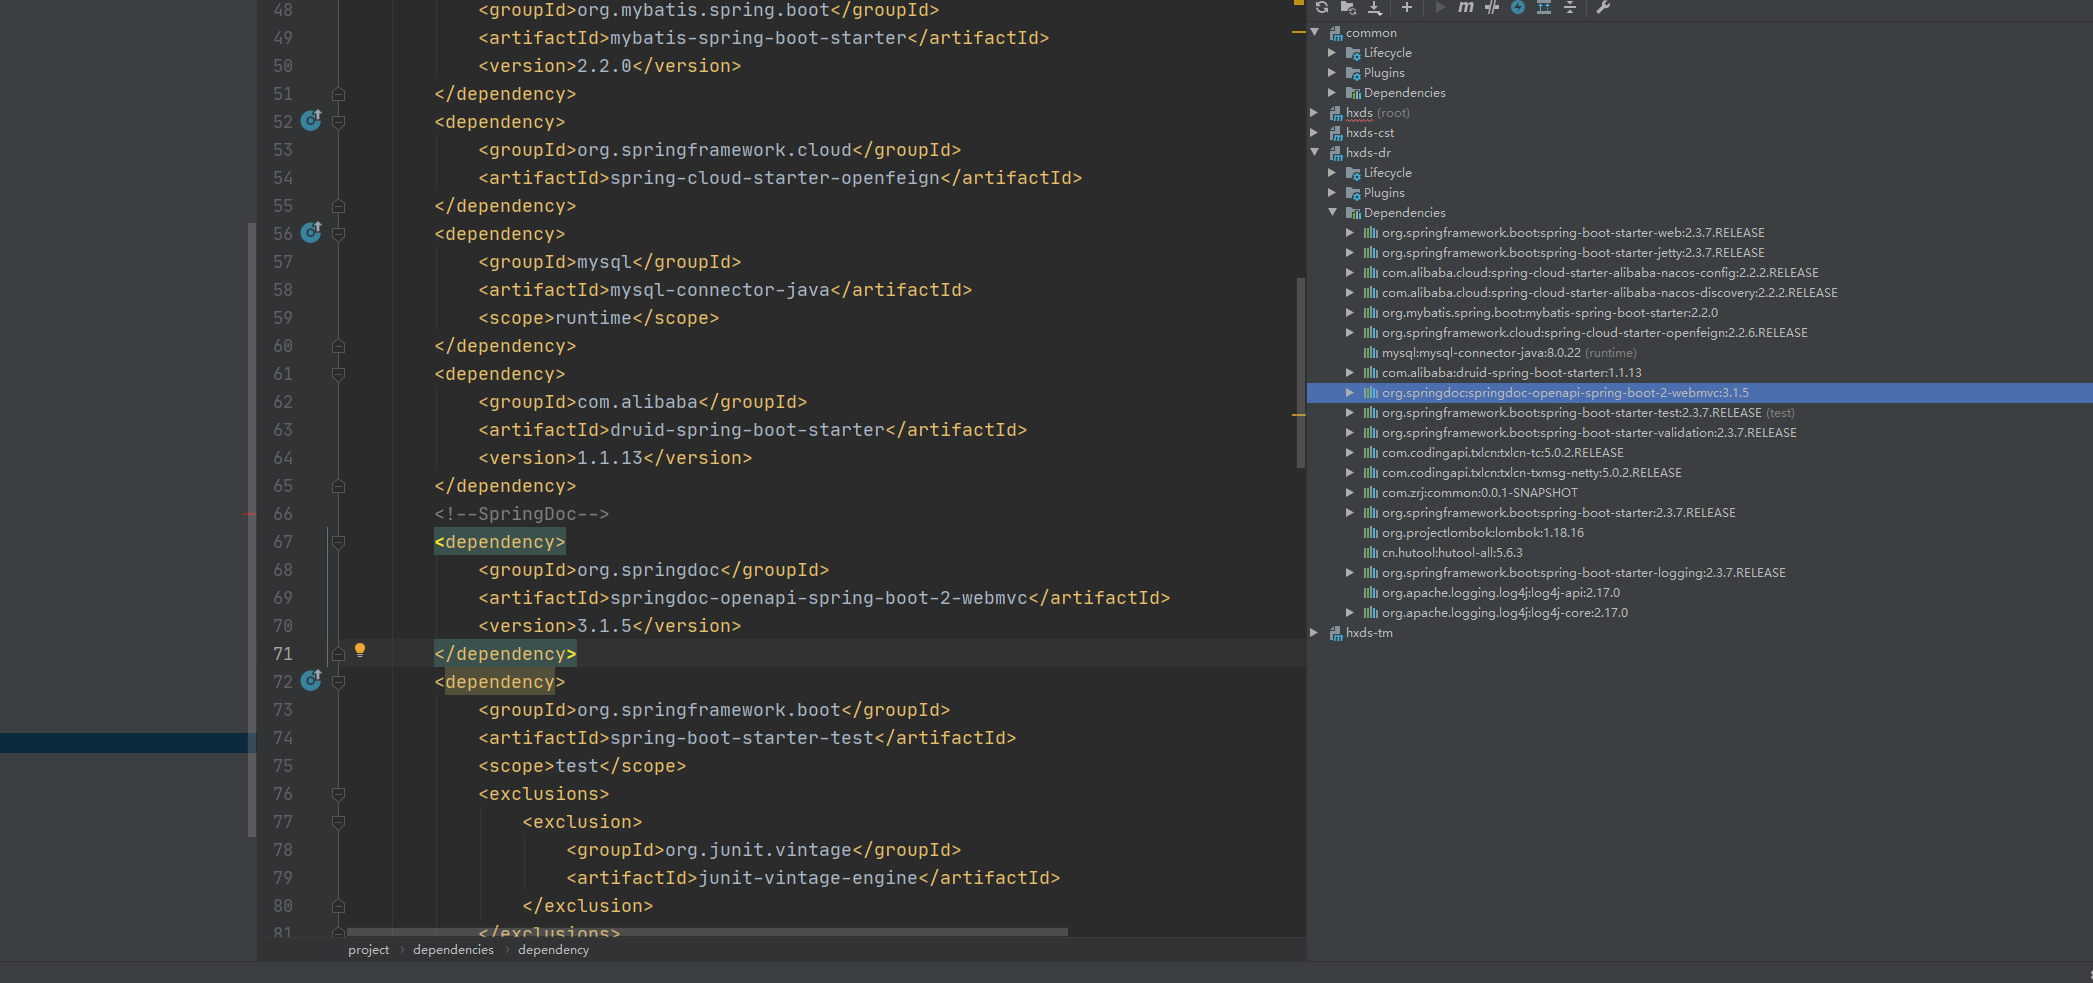Click the SpringDoc comment on line 66

[x=521, y=514]
